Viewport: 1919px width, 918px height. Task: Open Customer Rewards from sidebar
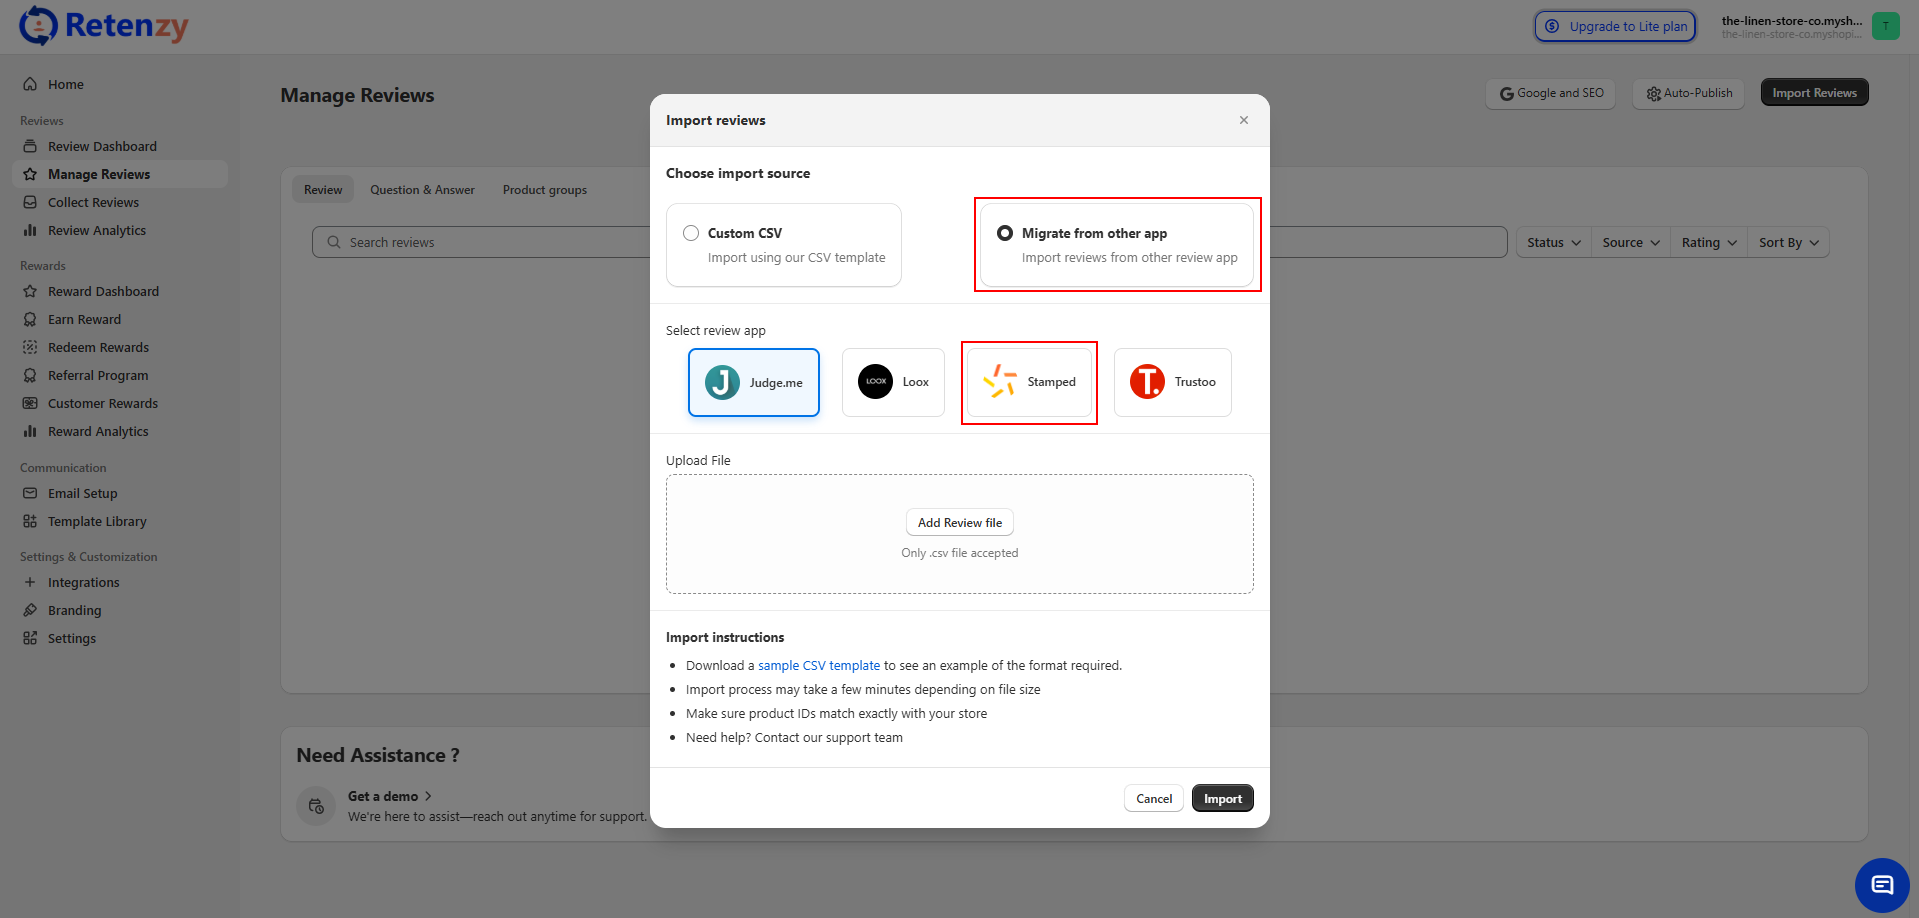tap(120, 403)
